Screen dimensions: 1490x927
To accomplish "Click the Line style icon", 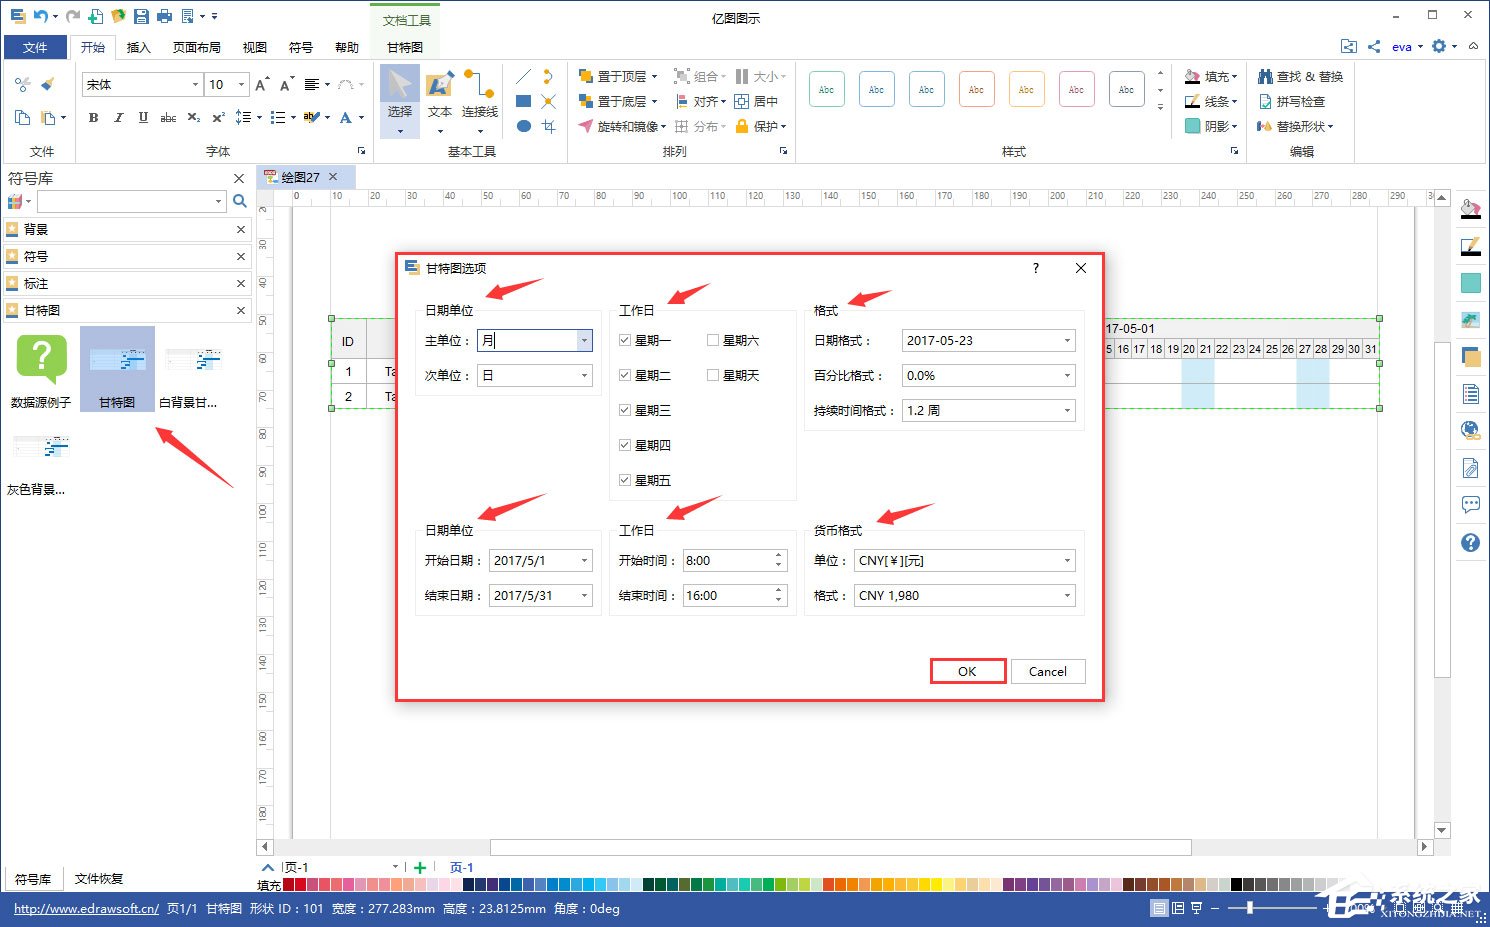I will pyautogui.click(x=1192, y=101).
